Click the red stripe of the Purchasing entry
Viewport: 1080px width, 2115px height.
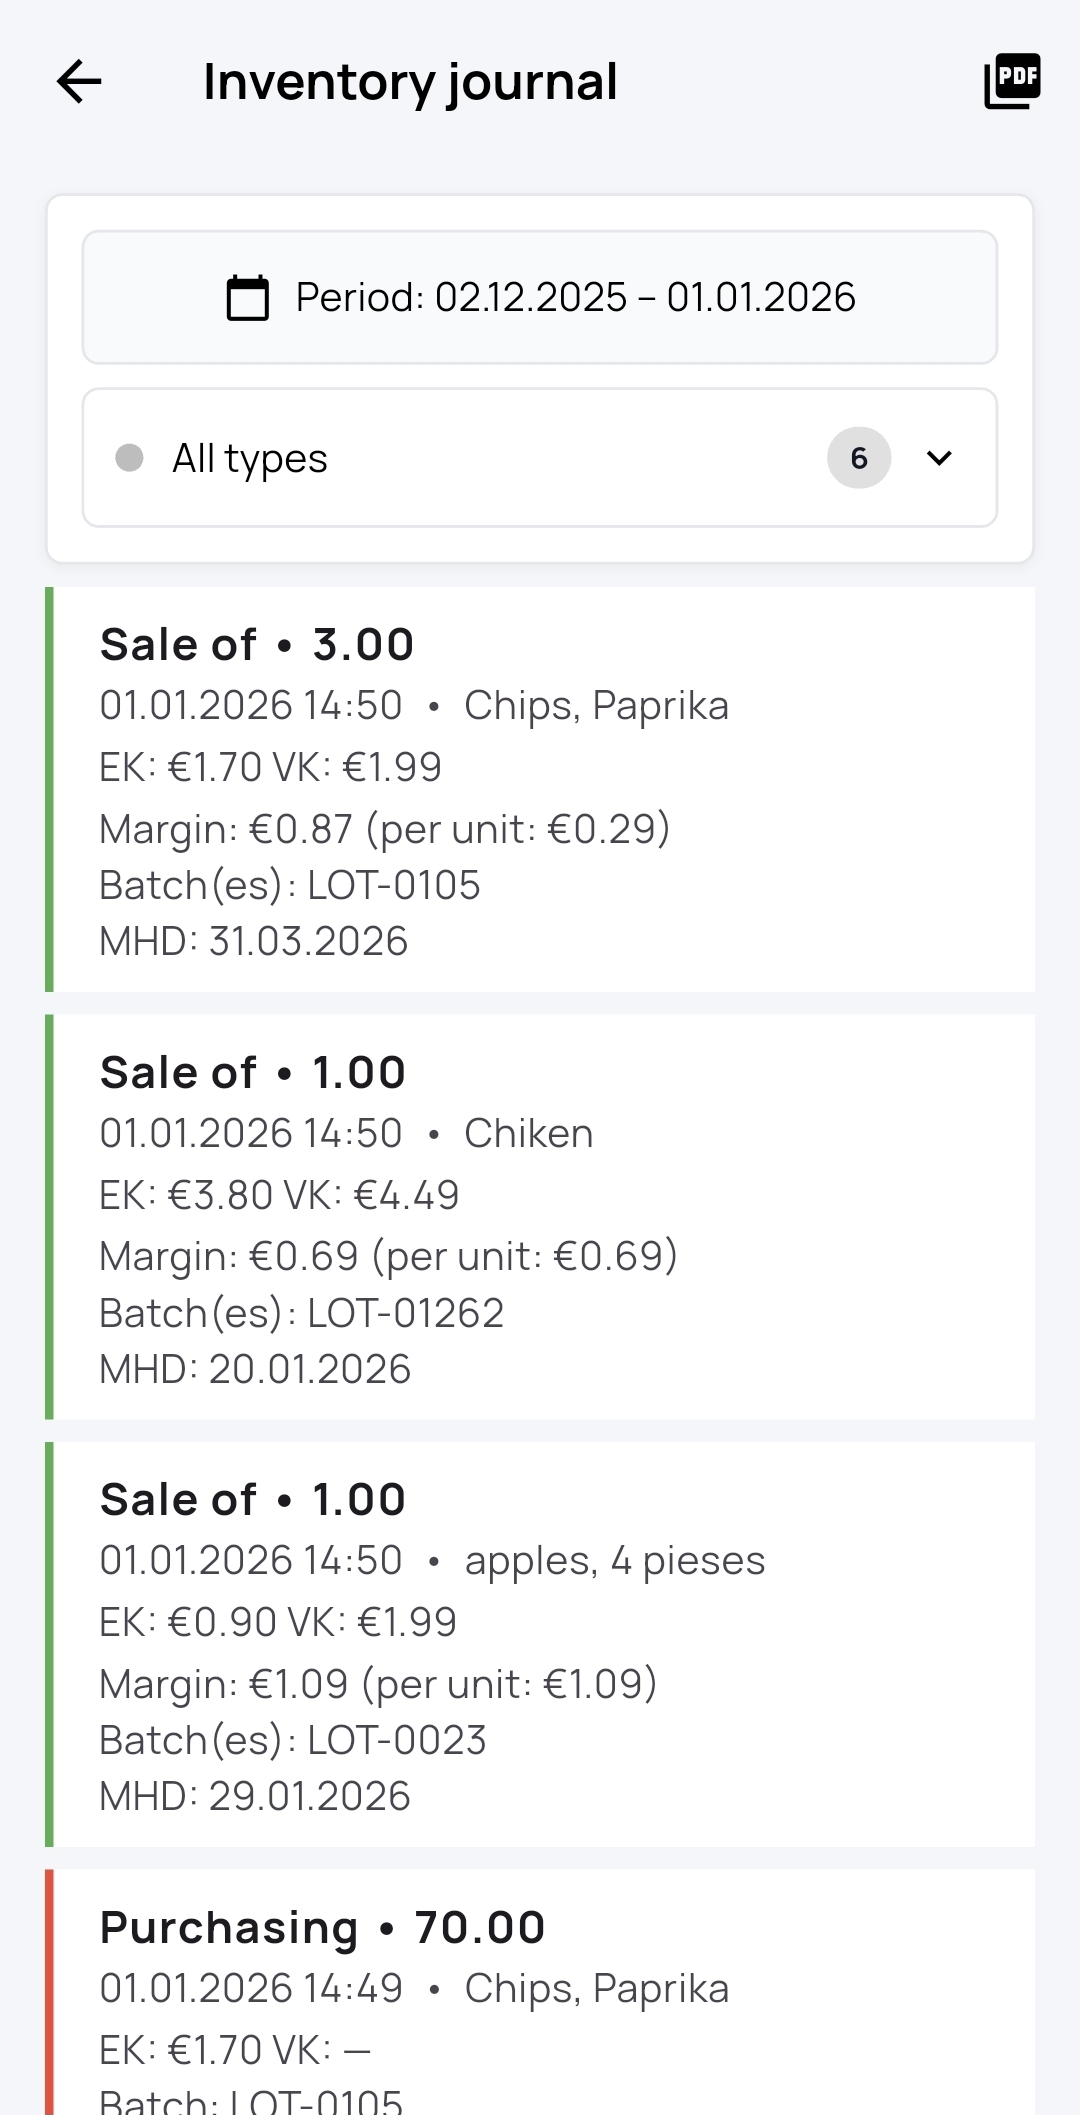49,1990
